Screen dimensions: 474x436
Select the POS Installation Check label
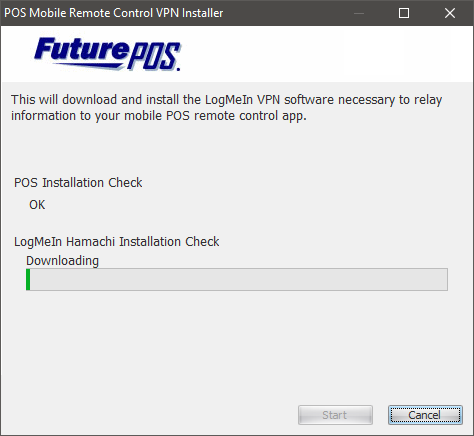(x=78, y=183)
